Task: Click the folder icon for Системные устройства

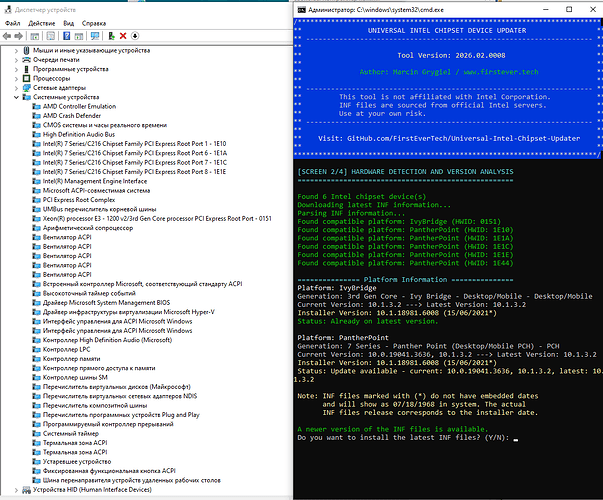Action: 26,97
